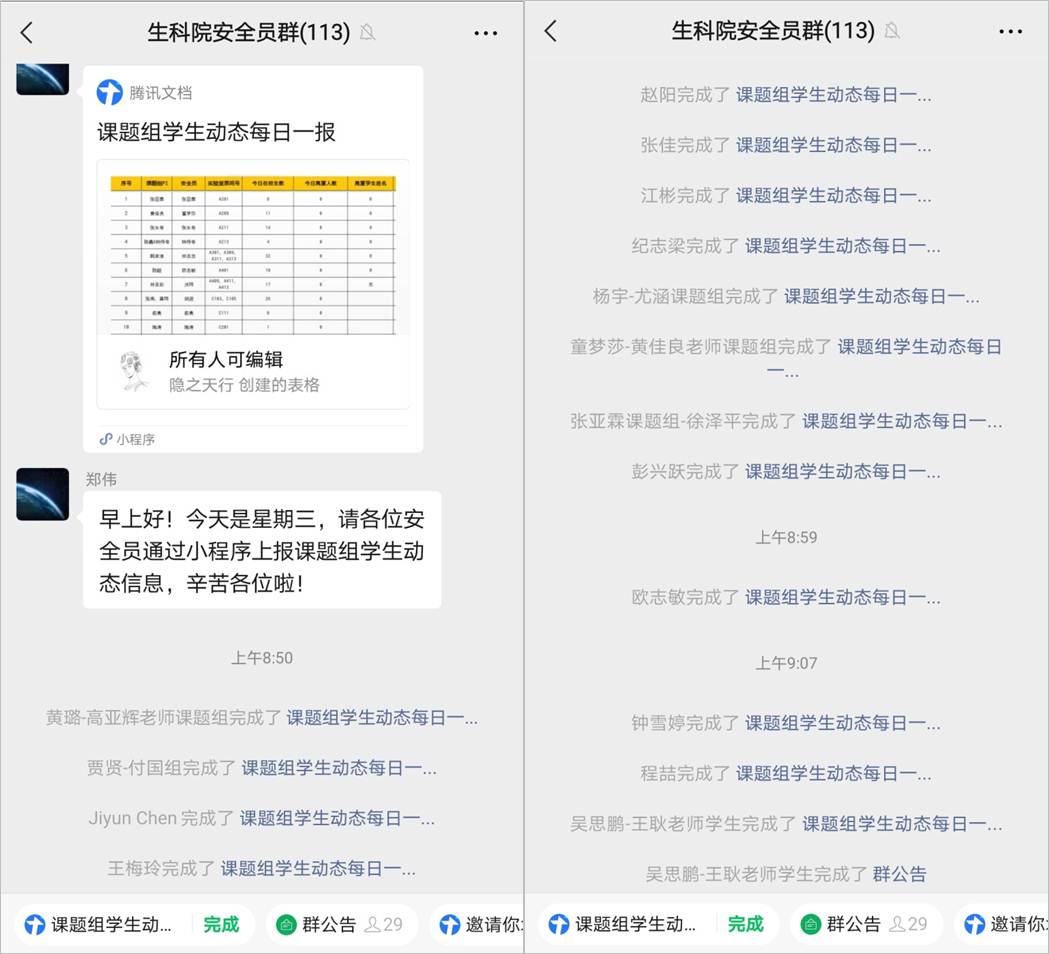
Task: Tap the back arrow in left chat header
Action: tap(27, 32)
